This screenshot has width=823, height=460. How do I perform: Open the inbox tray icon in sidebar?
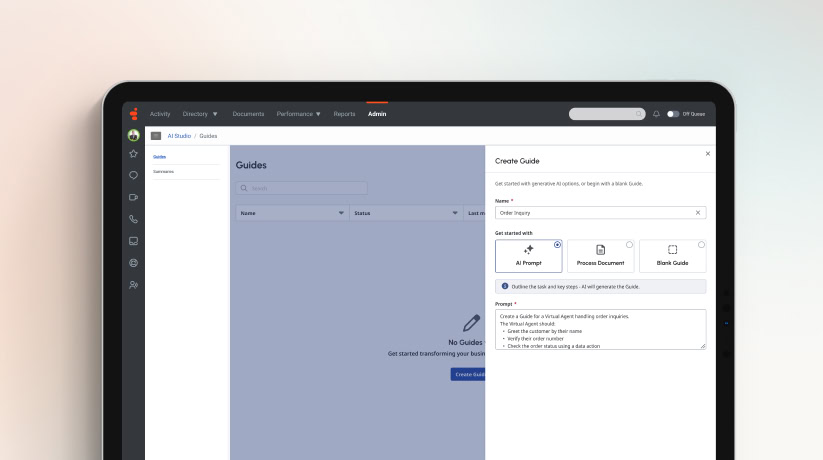(133, 241)
